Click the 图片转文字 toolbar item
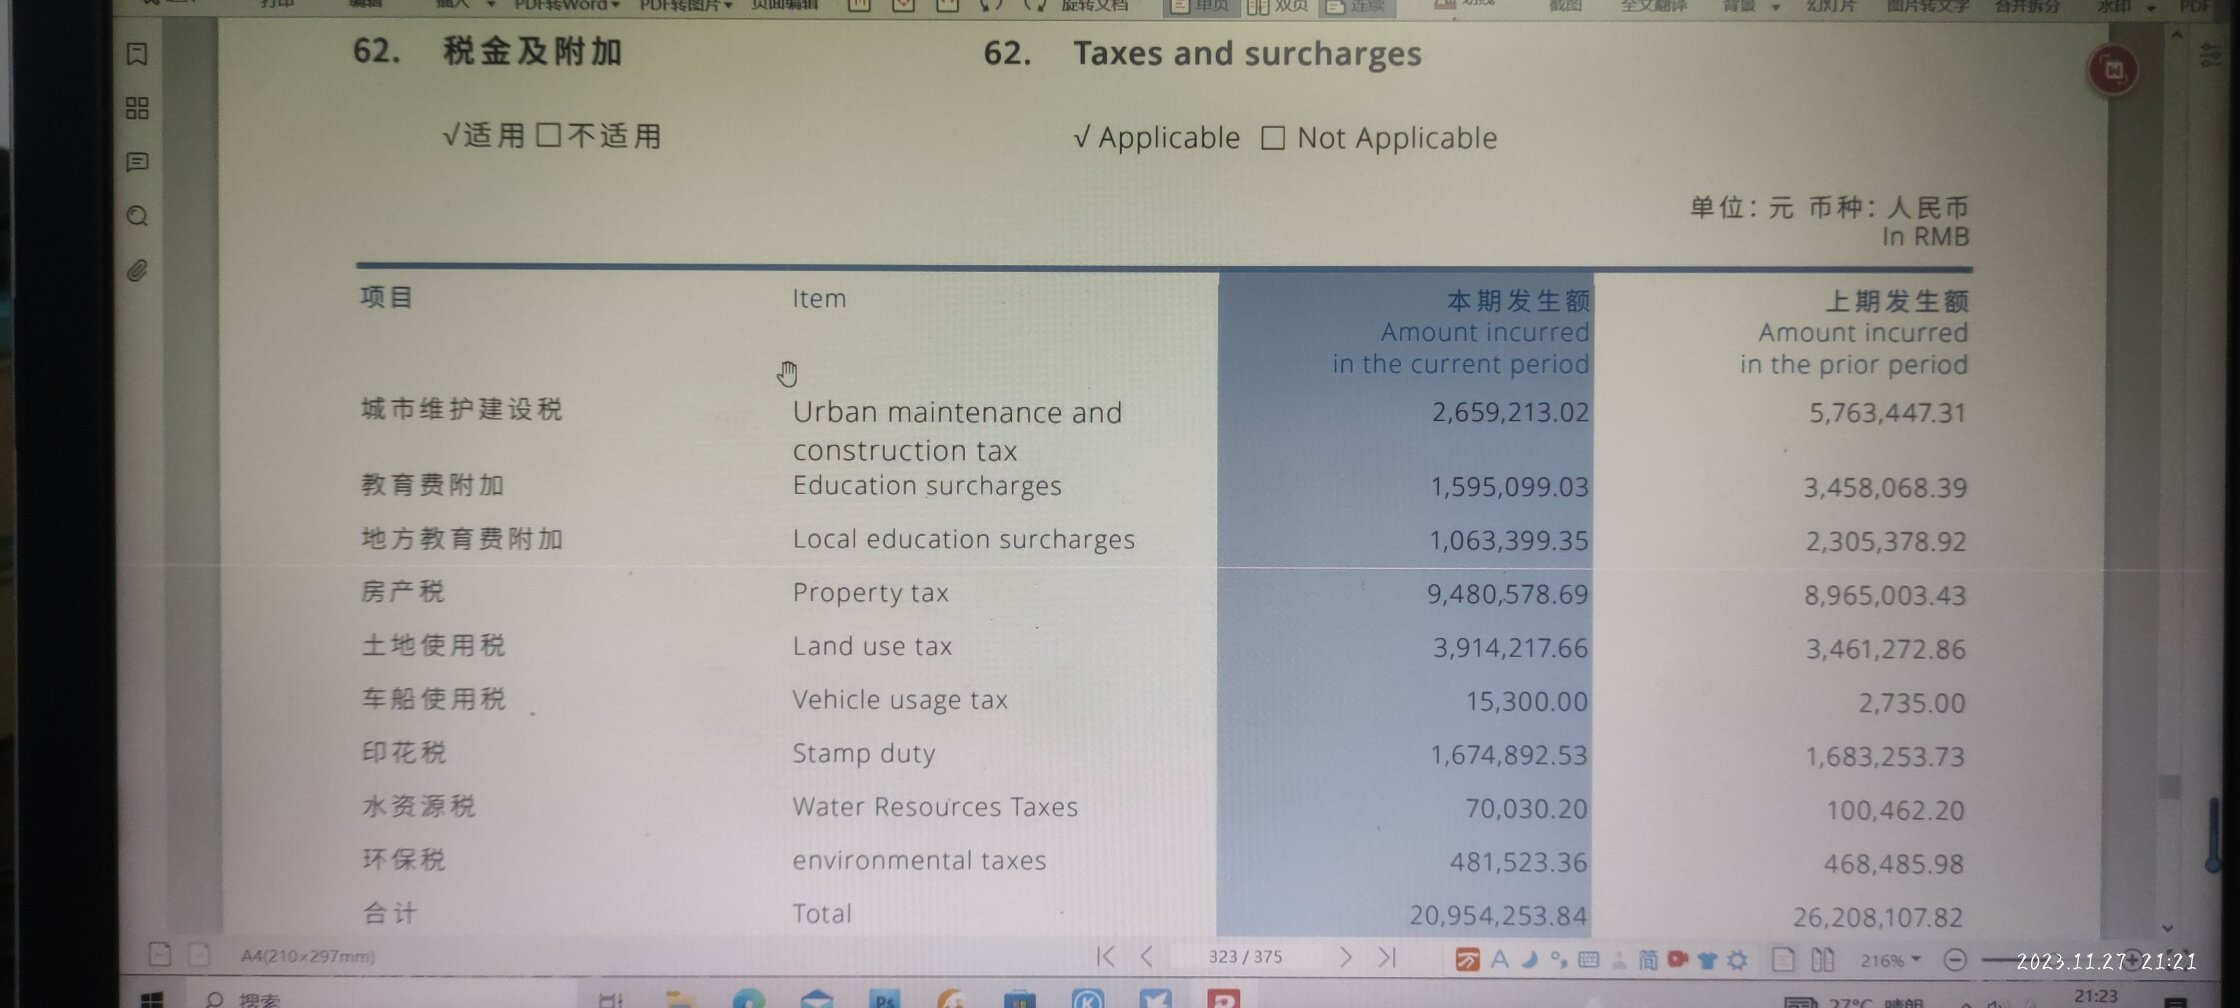The image size is (2240, 1008). pyautogui.click(x=1927, y=5)
